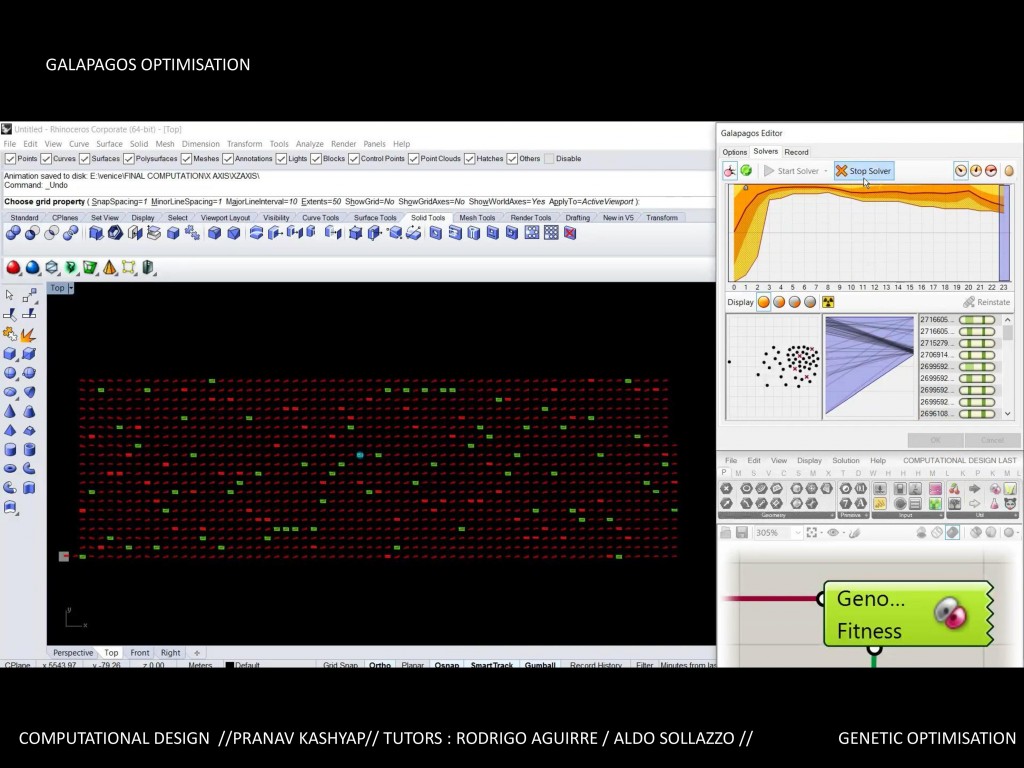Enable the Disable filter checkbox
This screenshot has width=1024, height=768.
pos(548,158)
